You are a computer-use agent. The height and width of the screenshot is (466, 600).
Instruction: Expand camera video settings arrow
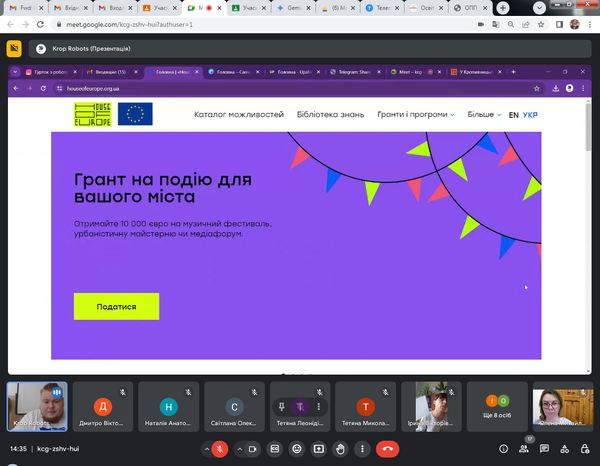coord(238,449)
